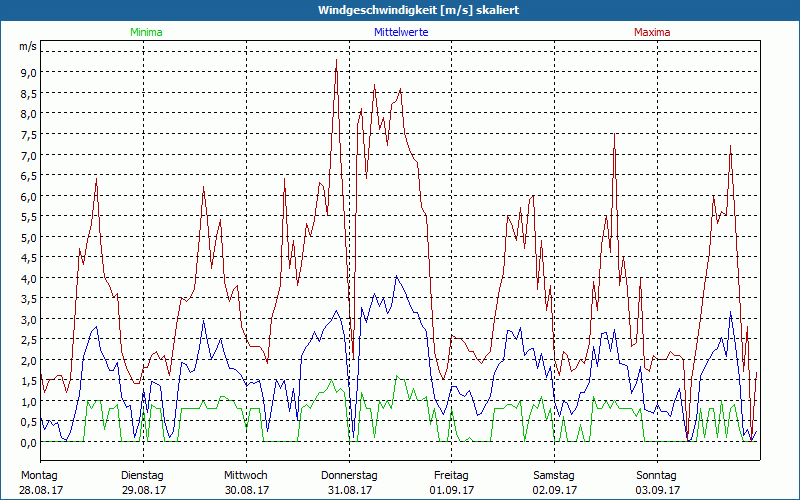This screenshot has height=500, width=800.
Task: Click the 0,5 y-axis value
Action: (x=29, y=422)
